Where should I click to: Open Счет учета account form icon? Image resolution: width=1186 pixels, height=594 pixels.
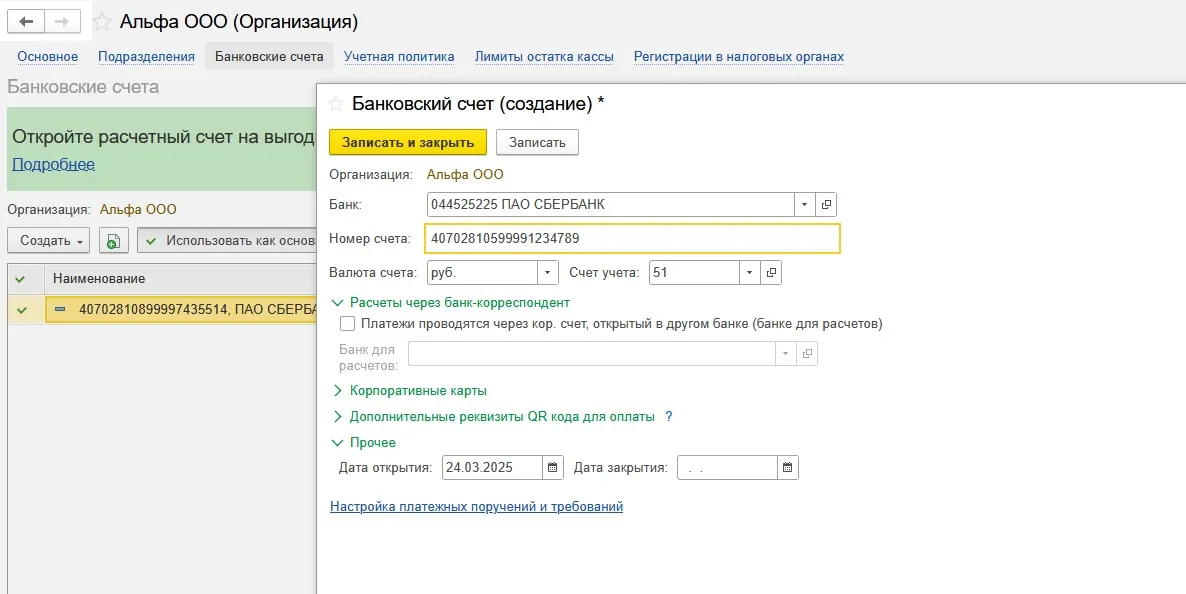[x=771, y=272]
